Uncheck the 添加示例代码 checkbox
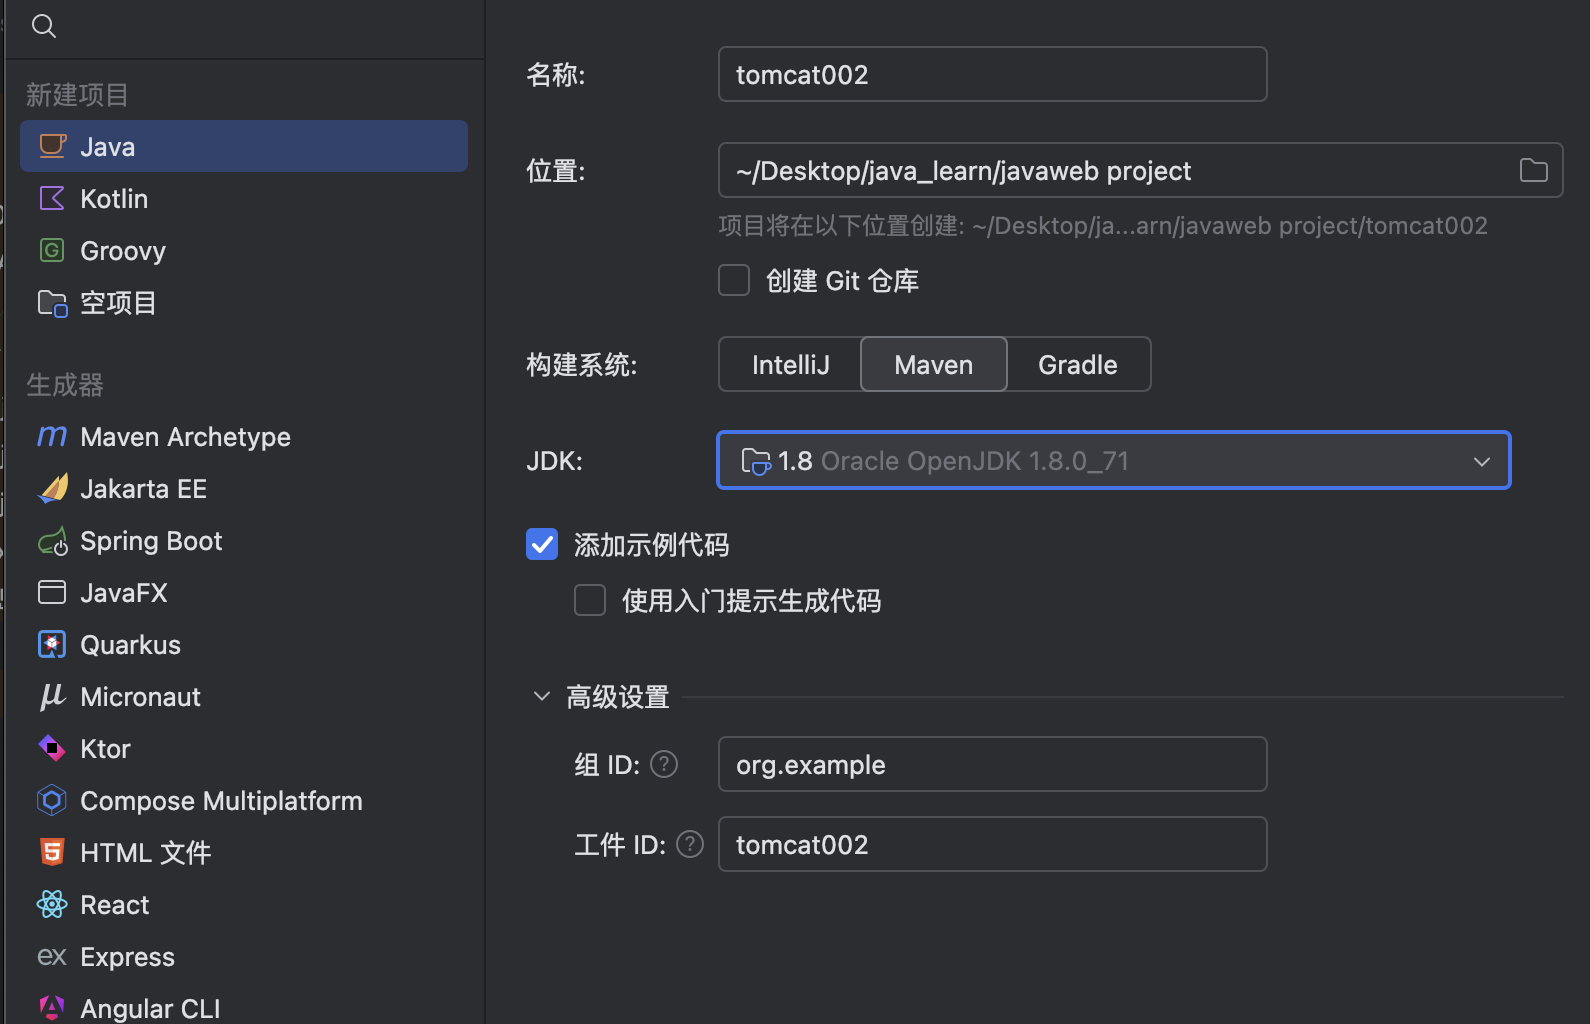 [542, 545]
